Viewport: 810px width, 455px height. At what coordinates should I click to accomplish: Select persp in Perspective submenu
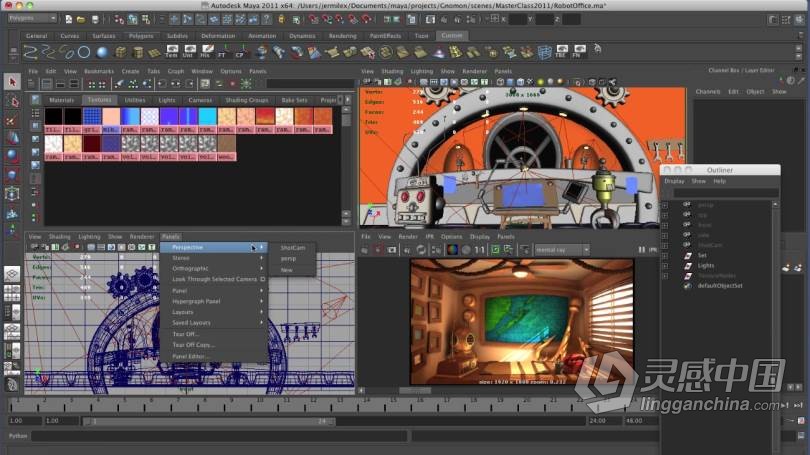pos(288,259)
